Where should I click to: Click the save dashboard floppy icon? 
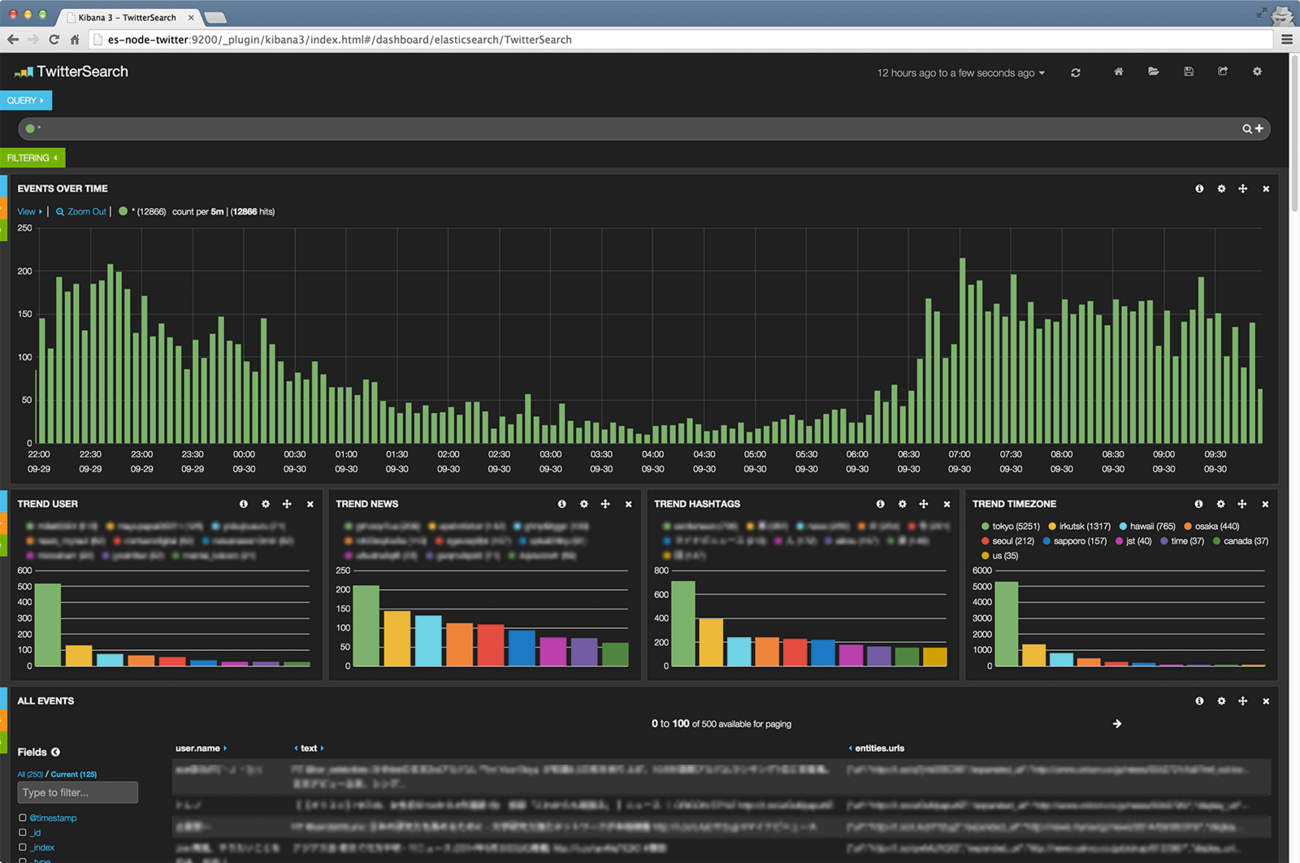(1188, 72)
